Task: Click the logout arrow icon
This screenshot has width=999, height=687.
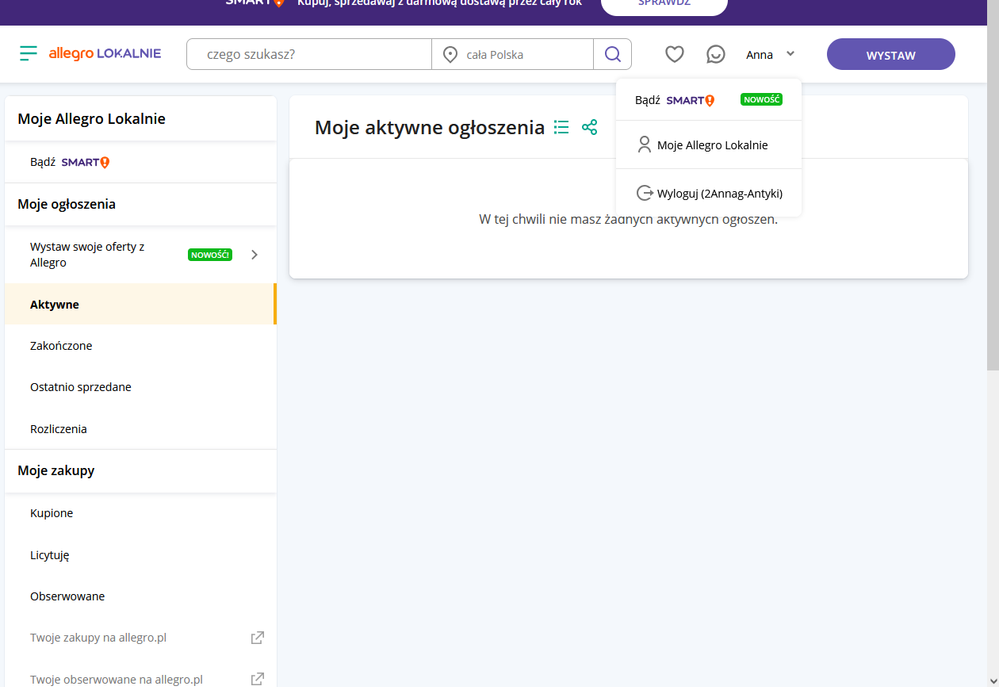Action: tap(645, 193)
